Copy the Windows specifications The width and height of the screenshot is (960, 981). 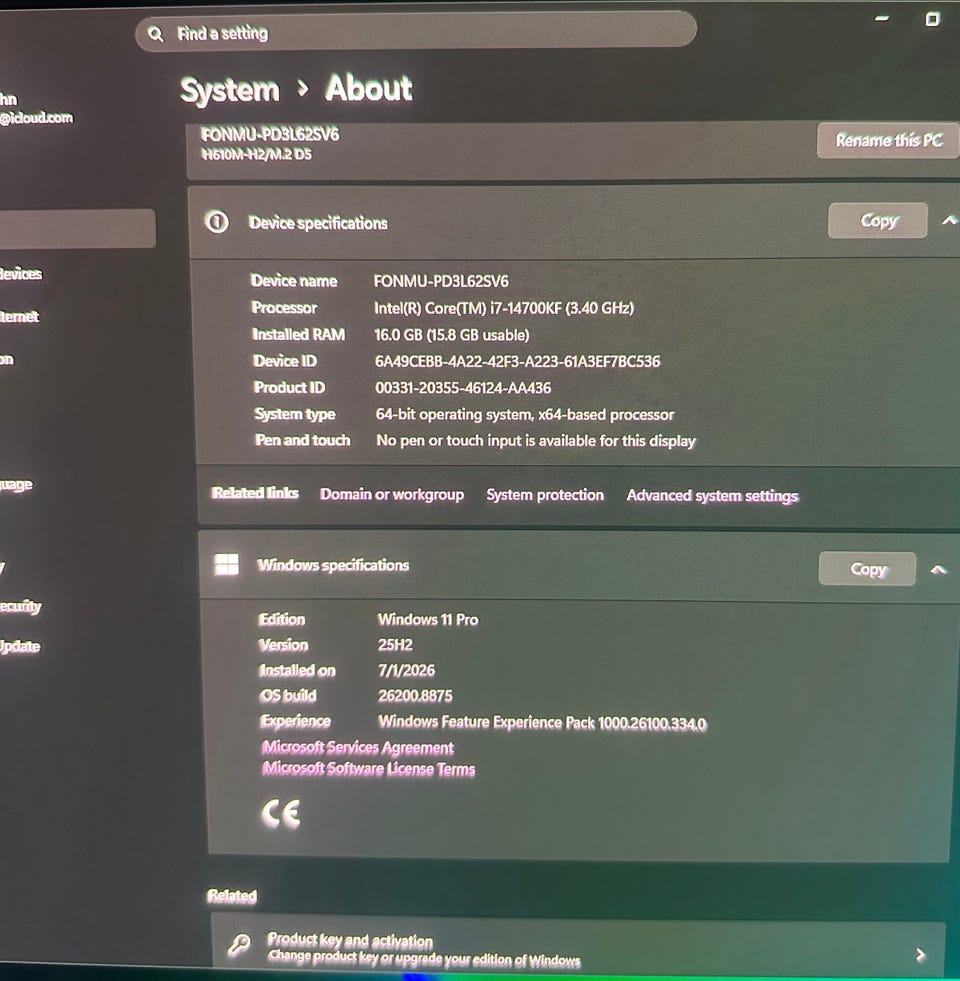pos(867,569)
